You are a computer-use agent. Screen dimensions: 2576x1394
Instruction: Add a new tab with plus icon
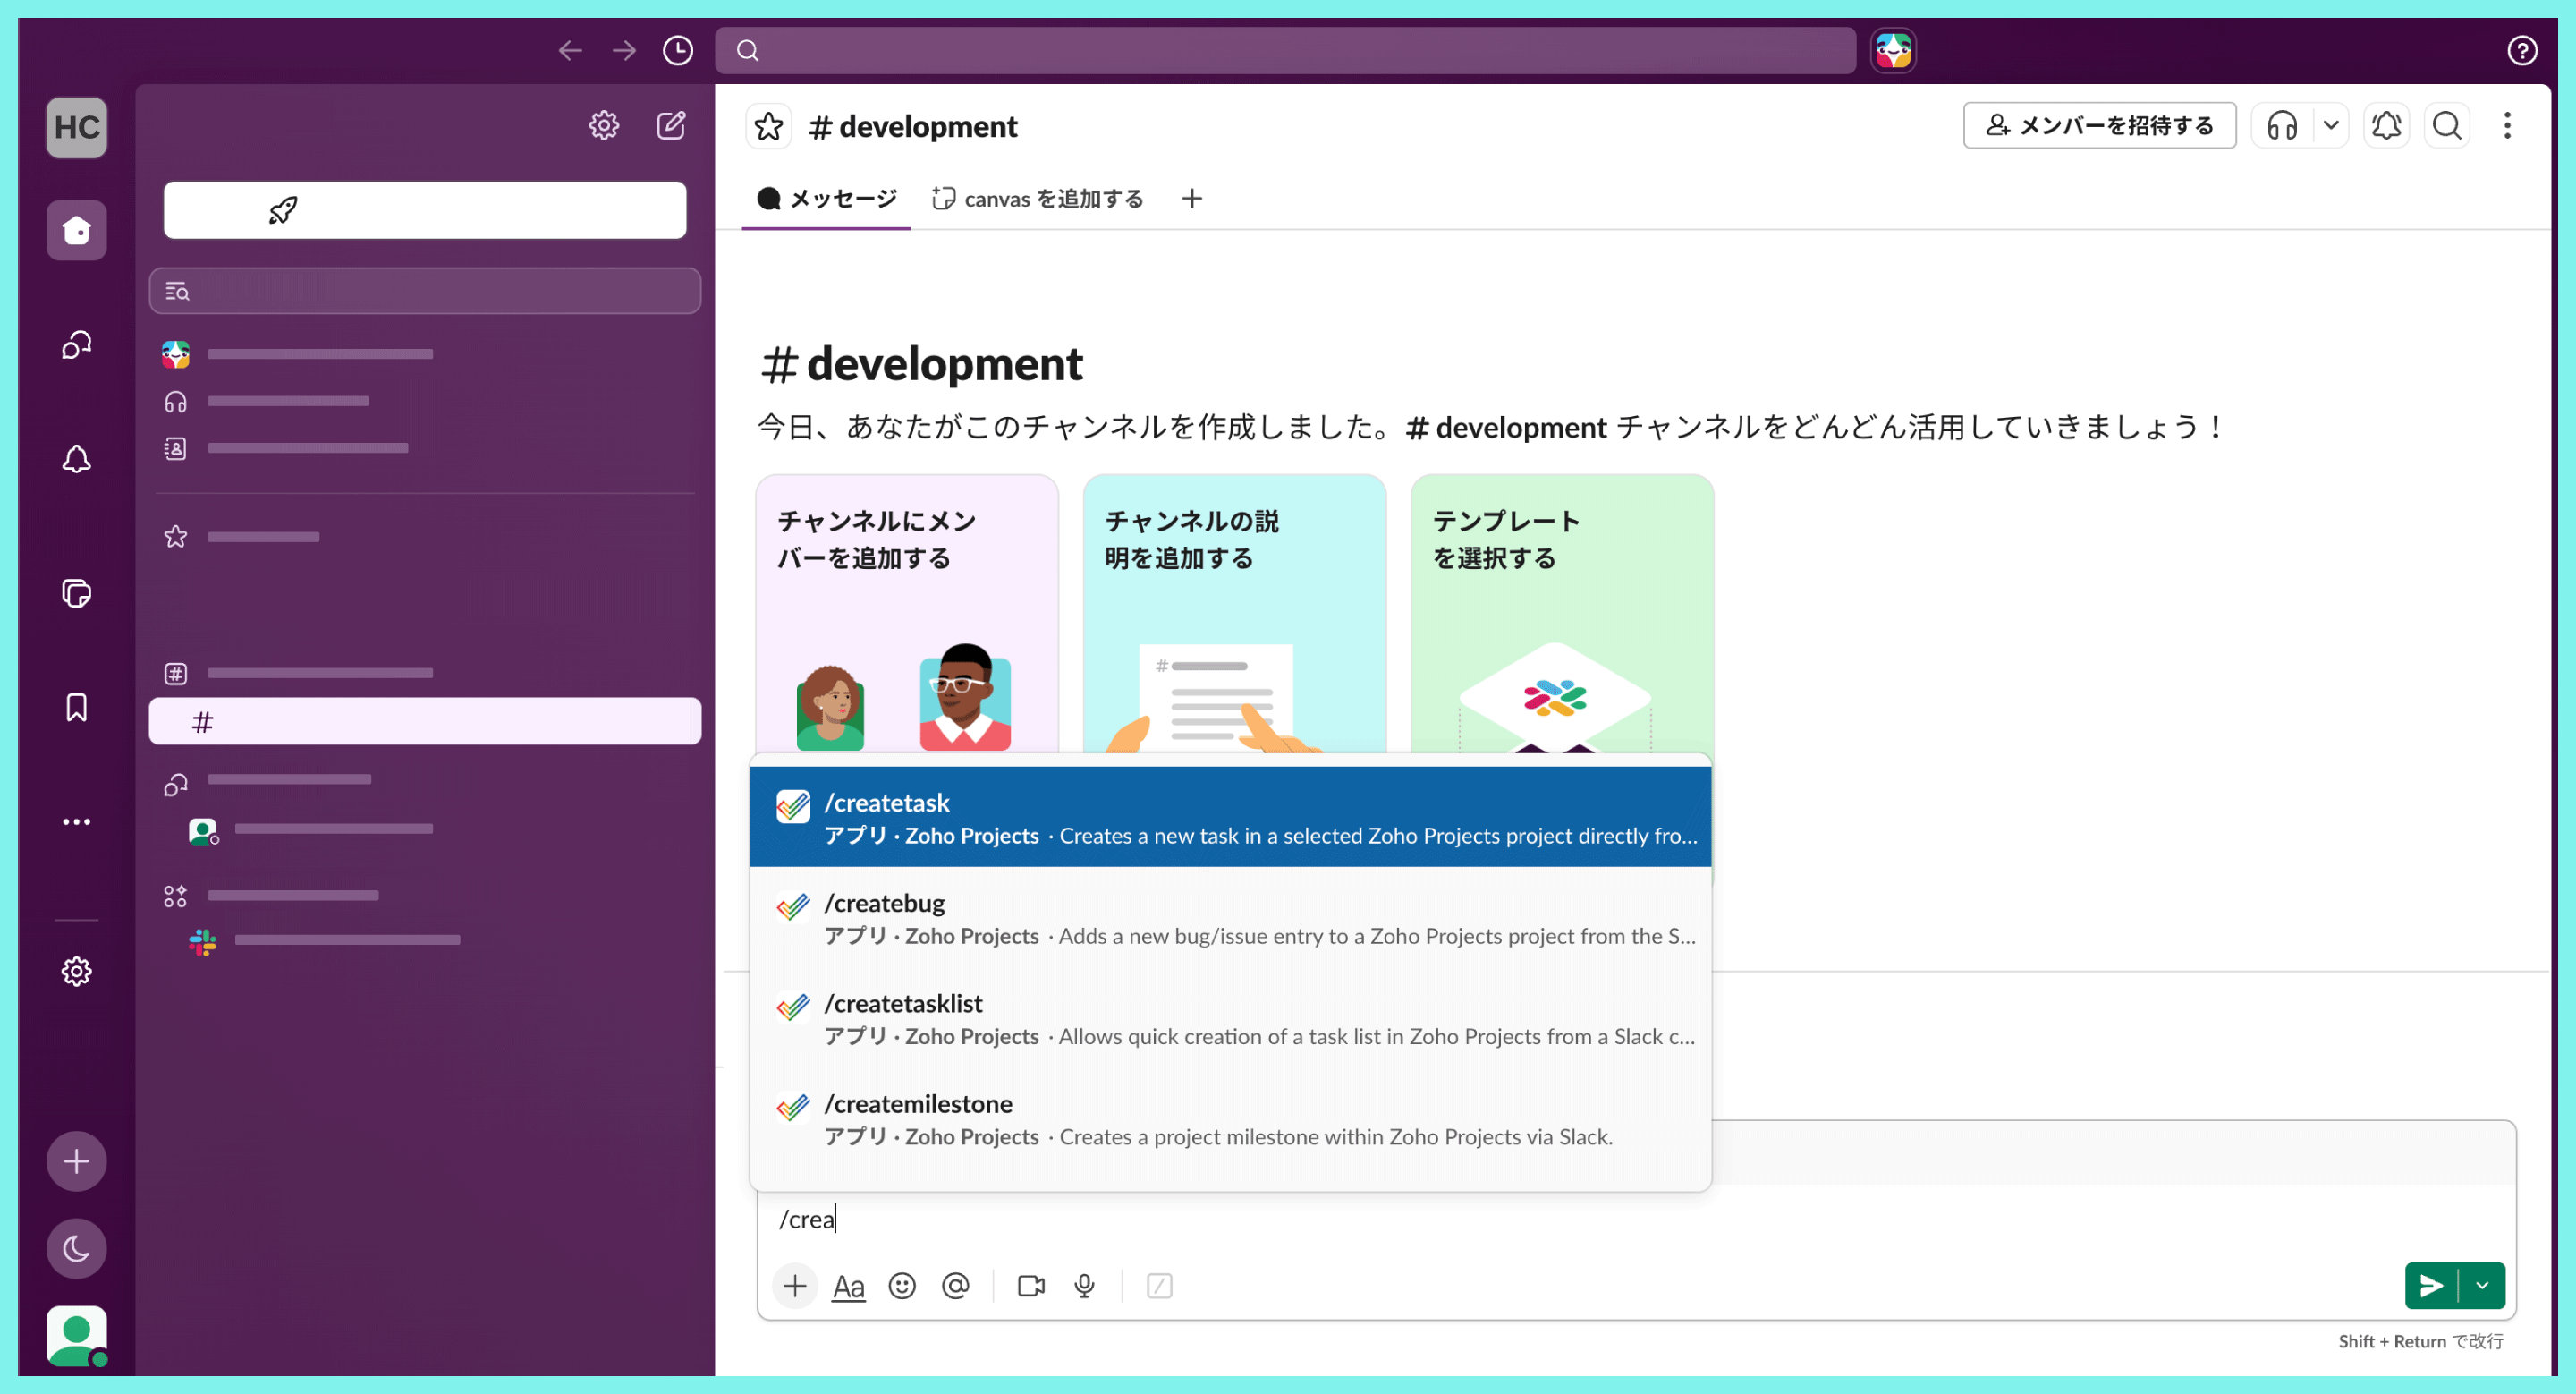click(x=1191, y=198)
